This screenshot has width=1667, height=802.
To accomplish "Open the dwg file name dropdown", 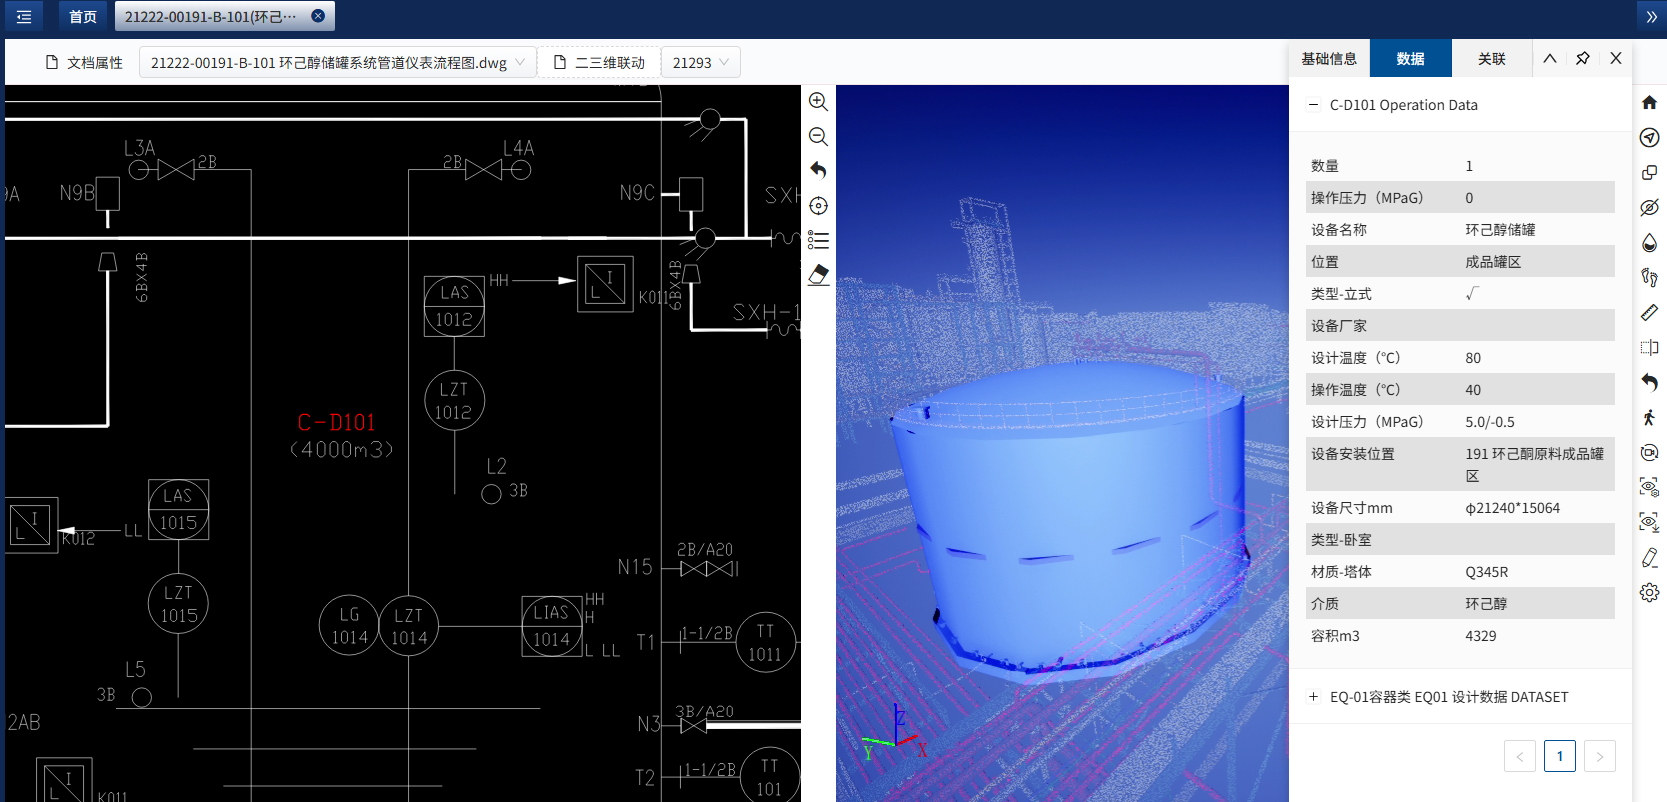I will (x=337, y=63).
